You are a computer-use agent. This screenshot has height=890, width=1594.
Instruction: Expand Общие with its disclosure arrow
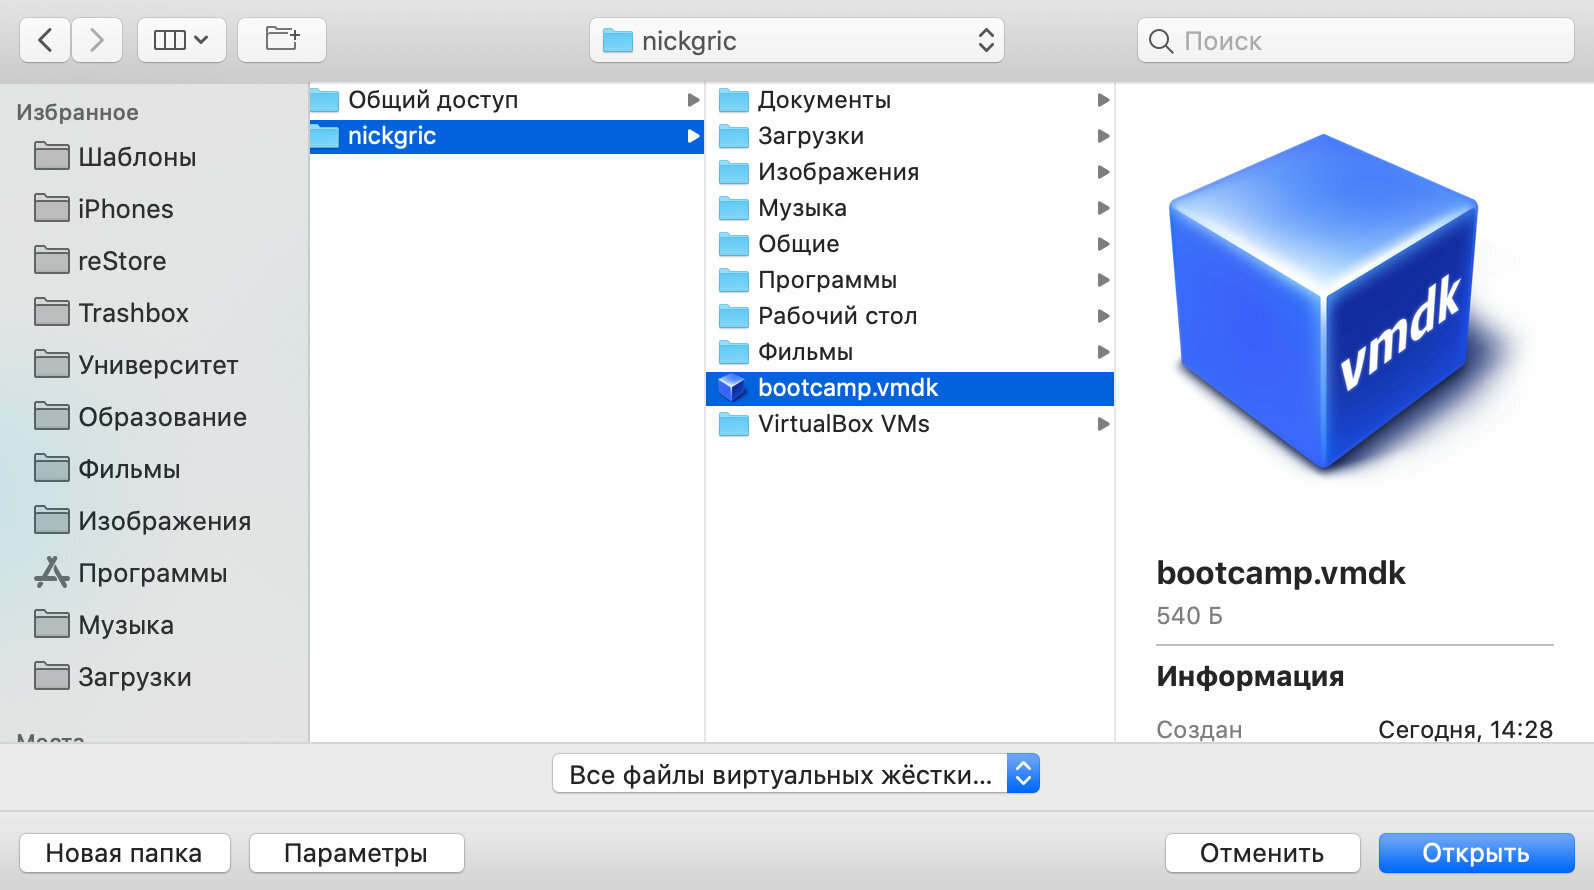pos(1103,244)
